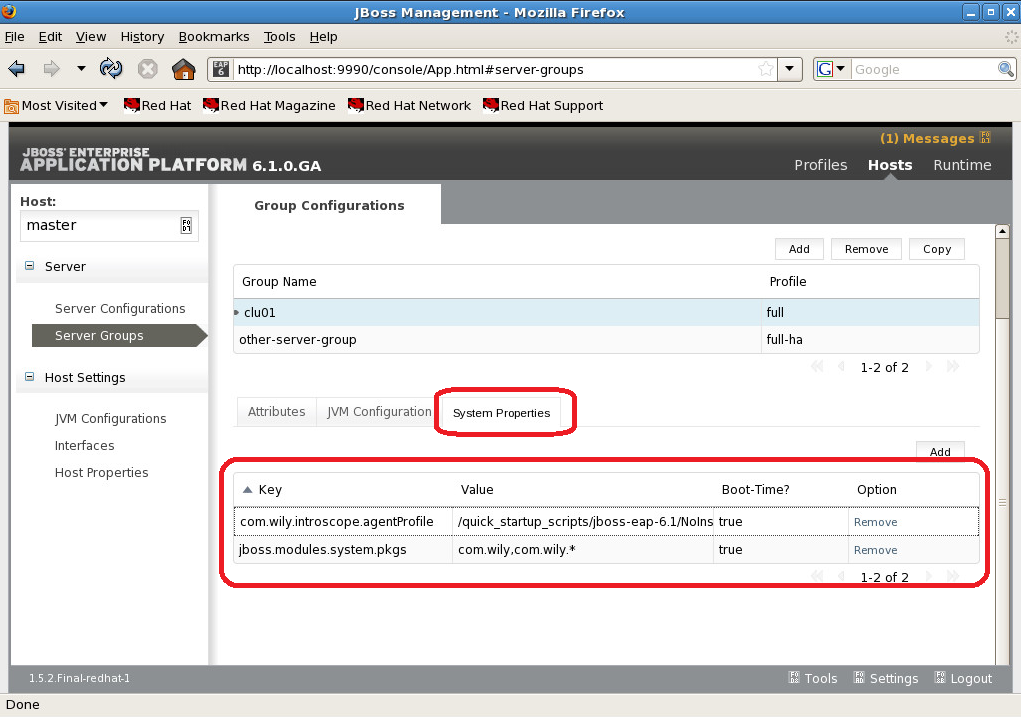
Task: Open the Red Hat Support bookmark
Action: click(543, 105)
